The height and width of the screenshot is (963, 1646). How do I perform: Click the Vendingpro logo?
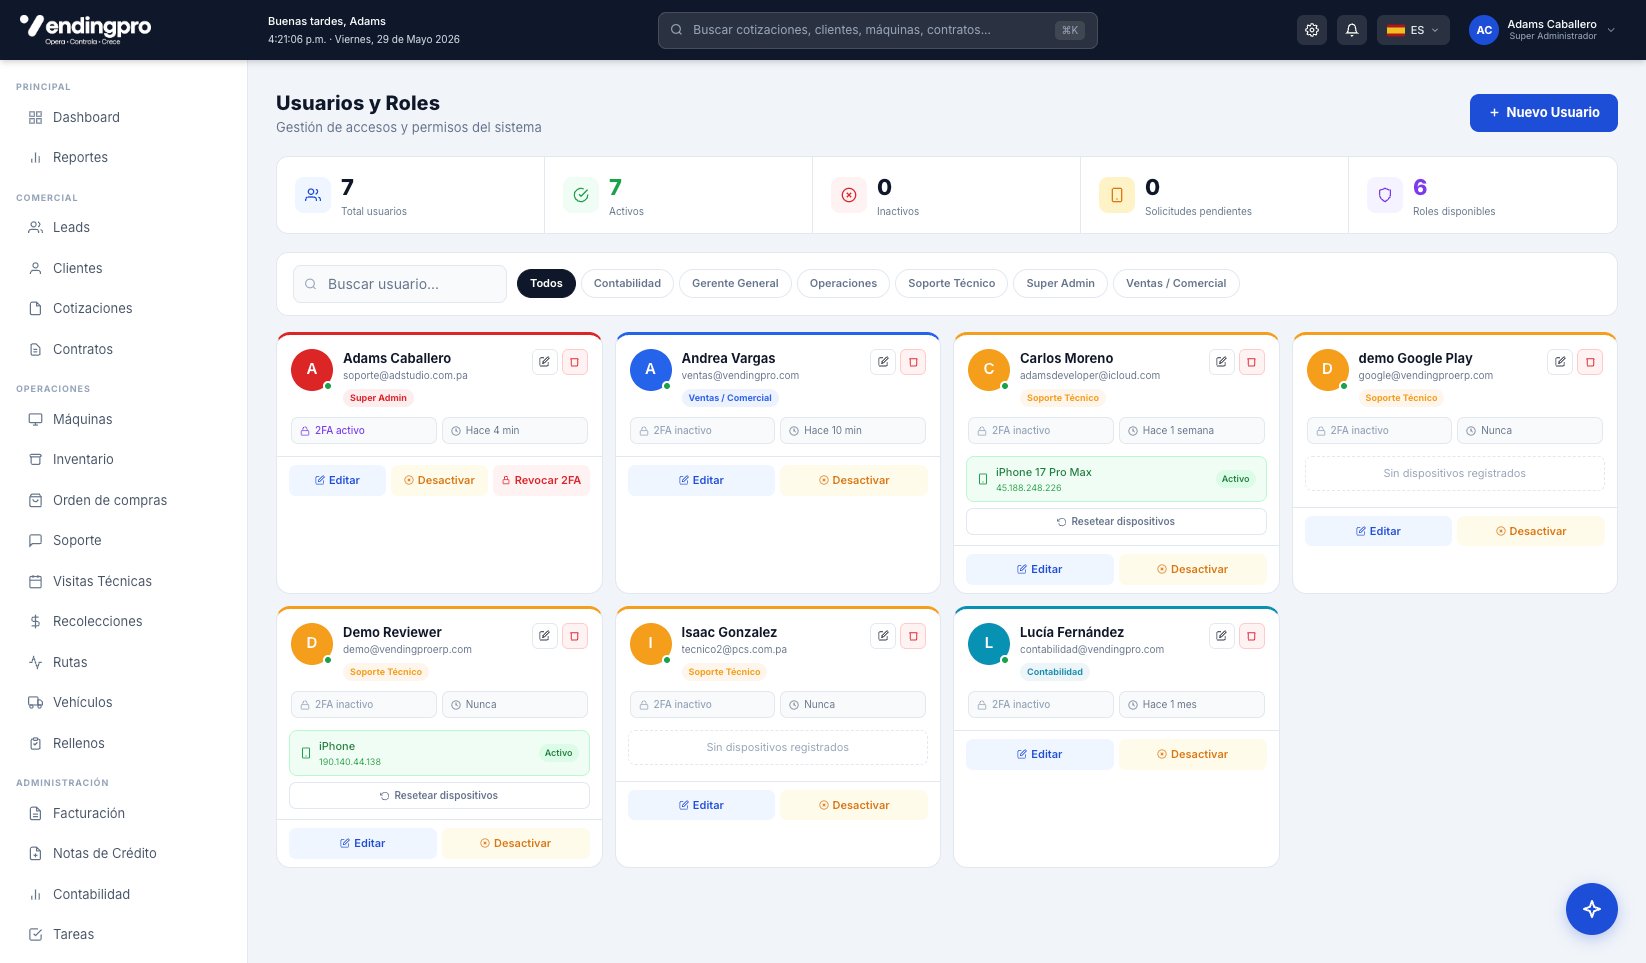[85, 28]
